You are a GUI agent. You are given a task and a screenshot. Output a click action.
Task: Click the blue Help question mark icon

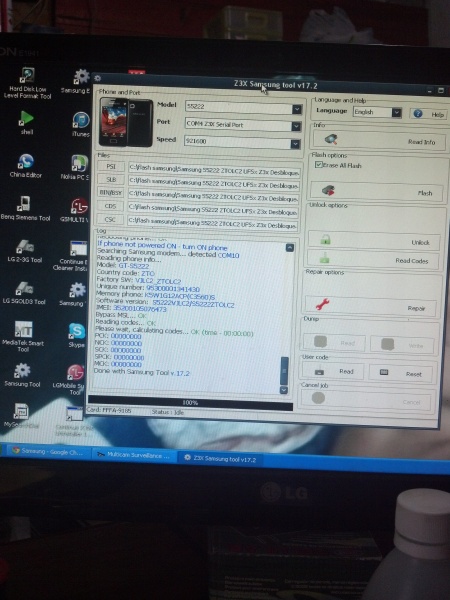417,114
